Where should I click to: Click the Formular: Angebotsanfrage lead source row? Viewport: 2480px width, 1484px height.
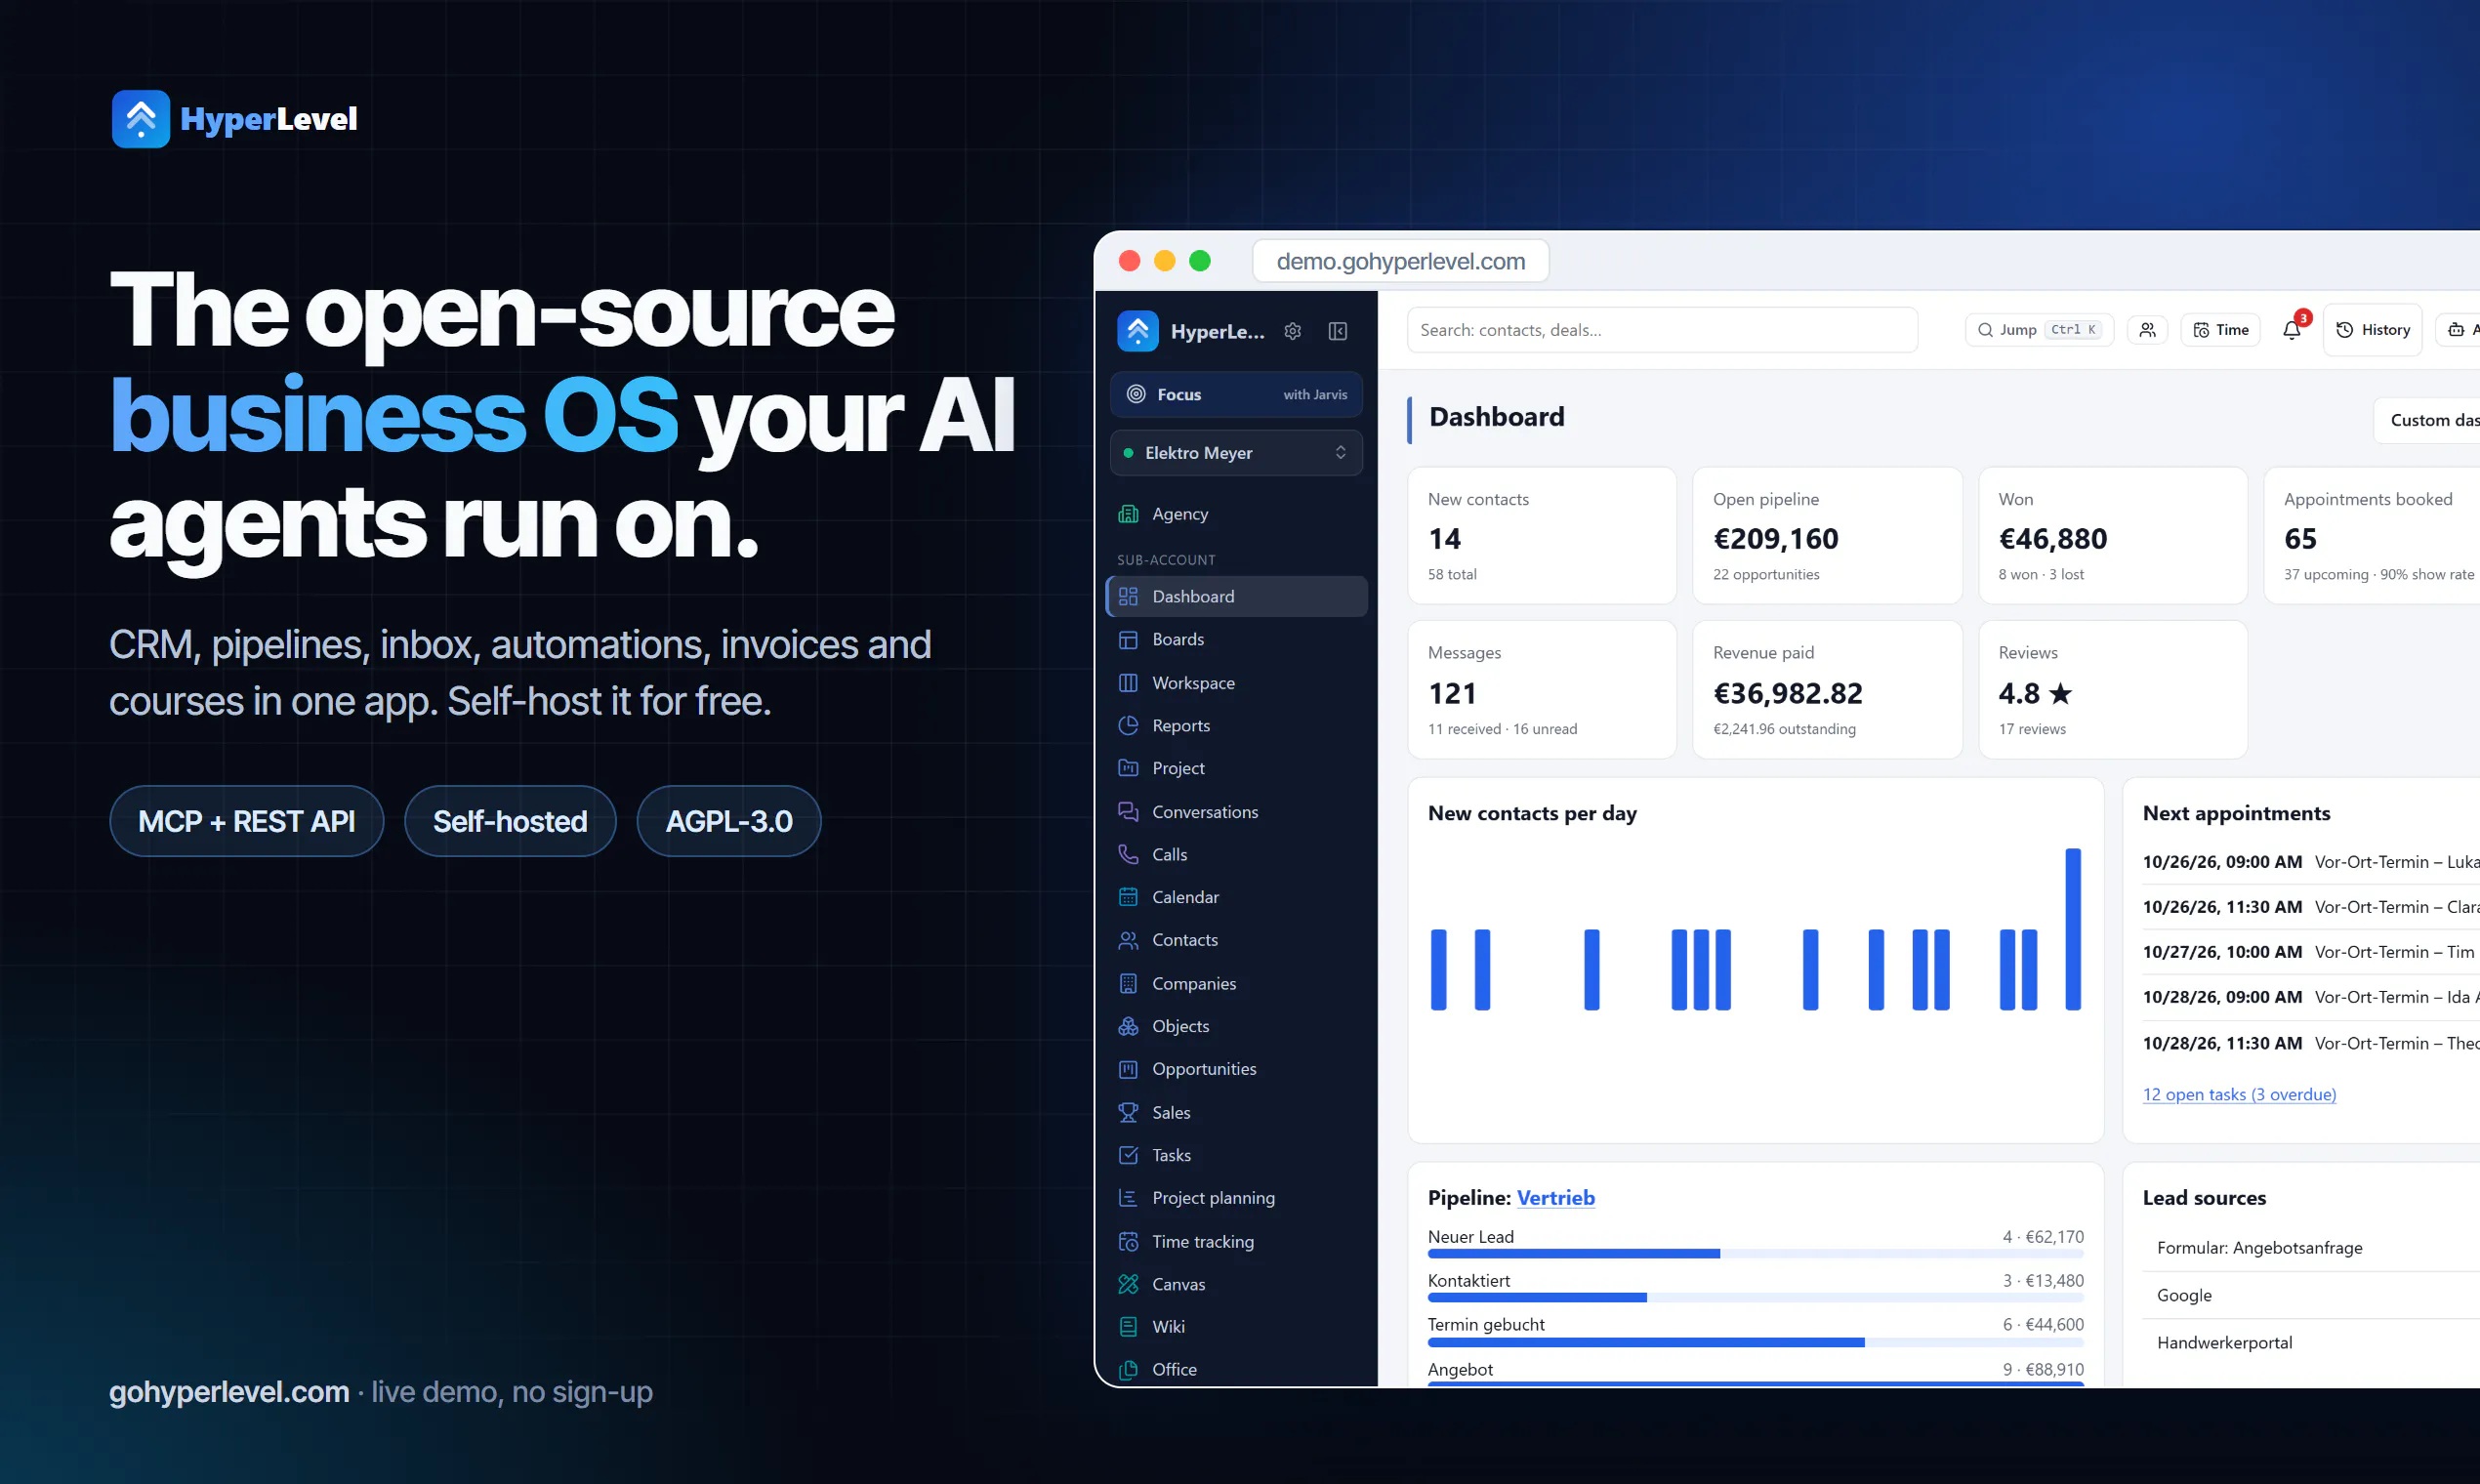coord(2311,1248)
